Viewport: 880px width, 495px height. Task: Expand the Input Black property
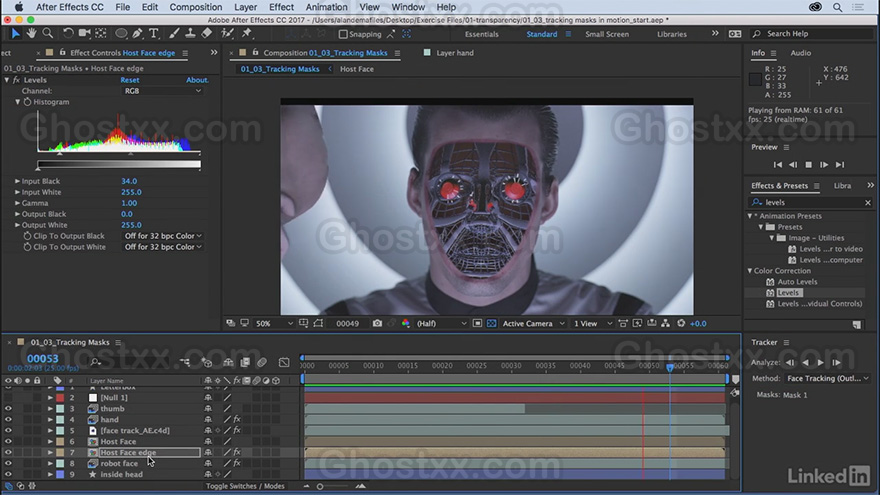[x=17, y=181]
